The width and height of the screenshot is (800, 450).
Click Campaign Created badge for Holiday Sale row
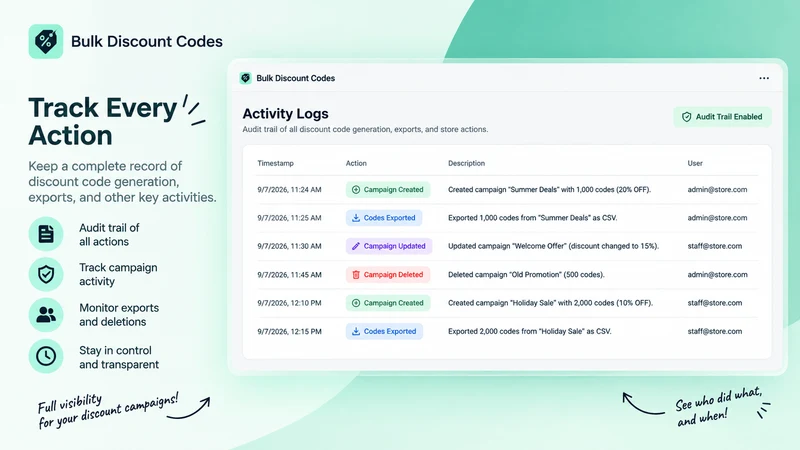click(388, 303)
